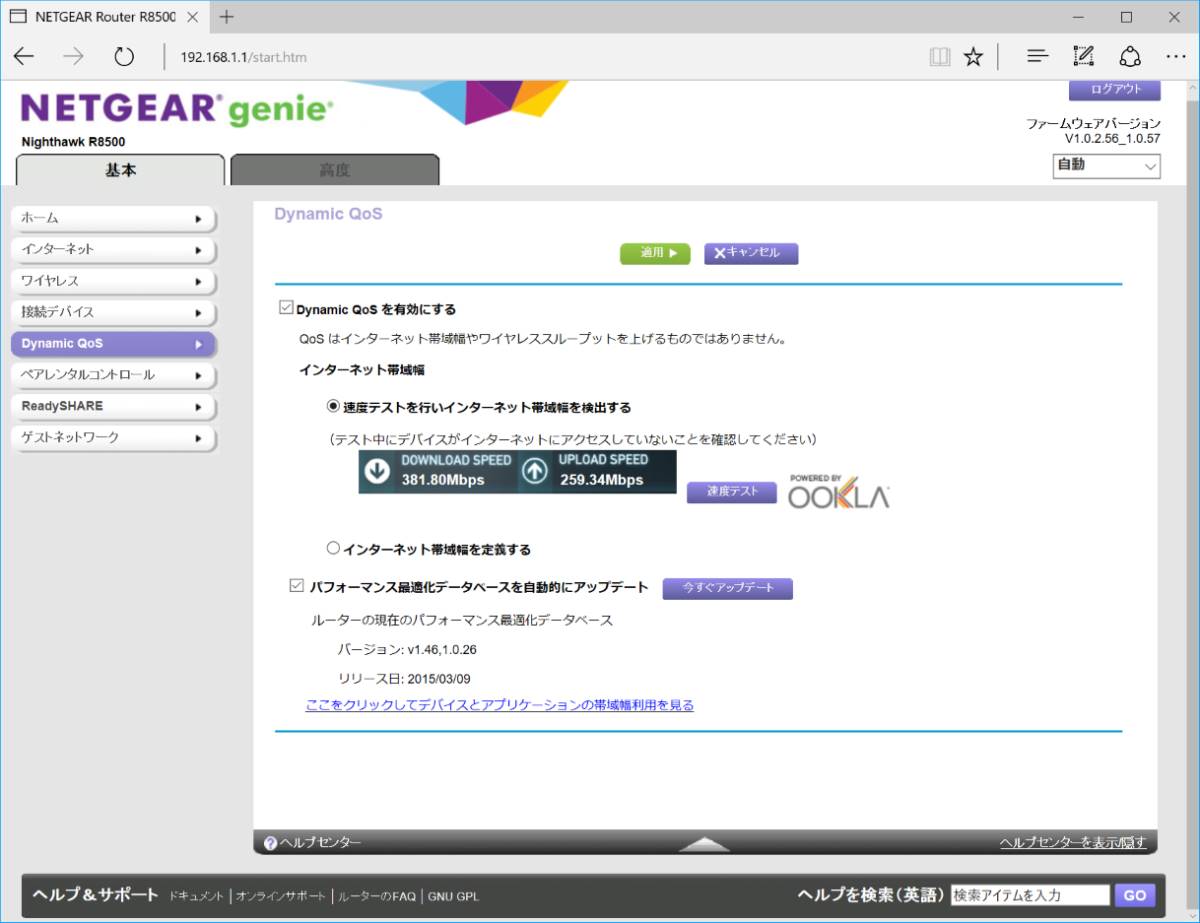
Task: Click the 速度テスト button
Action: (731, 492)
